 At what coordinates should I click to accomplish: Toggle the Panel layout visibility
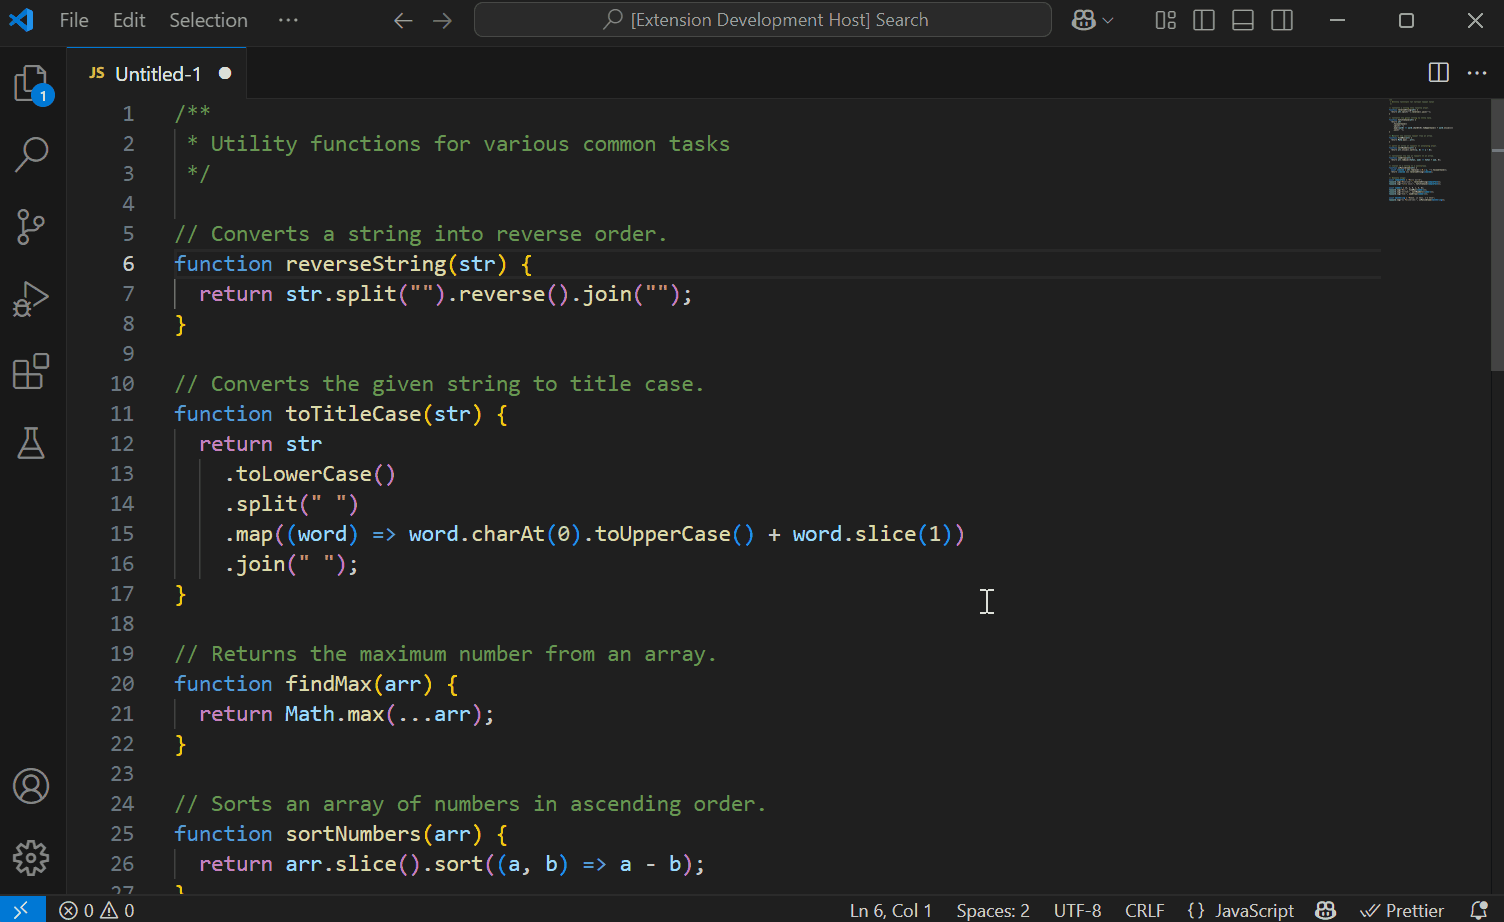1242,19
